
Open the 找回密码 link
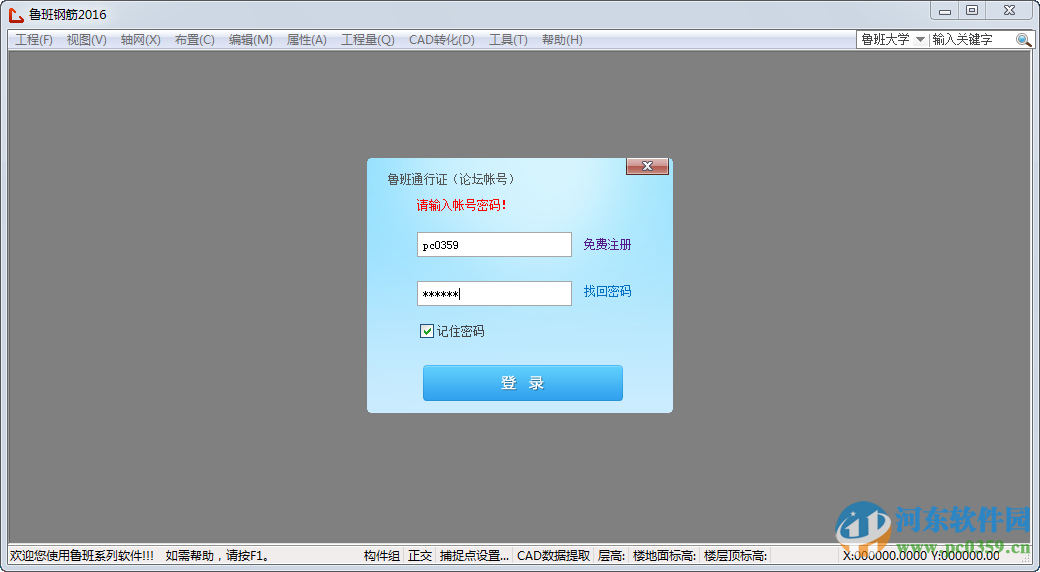point(608,291)
